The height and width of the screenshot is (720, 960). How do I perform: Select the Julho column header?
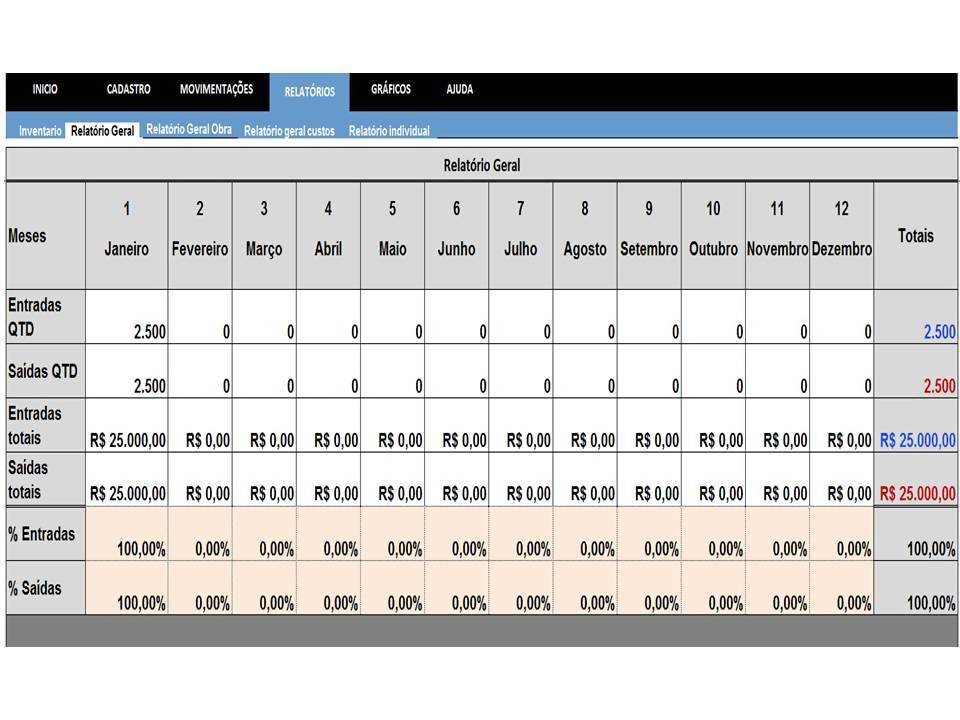[x=521, y=236]
